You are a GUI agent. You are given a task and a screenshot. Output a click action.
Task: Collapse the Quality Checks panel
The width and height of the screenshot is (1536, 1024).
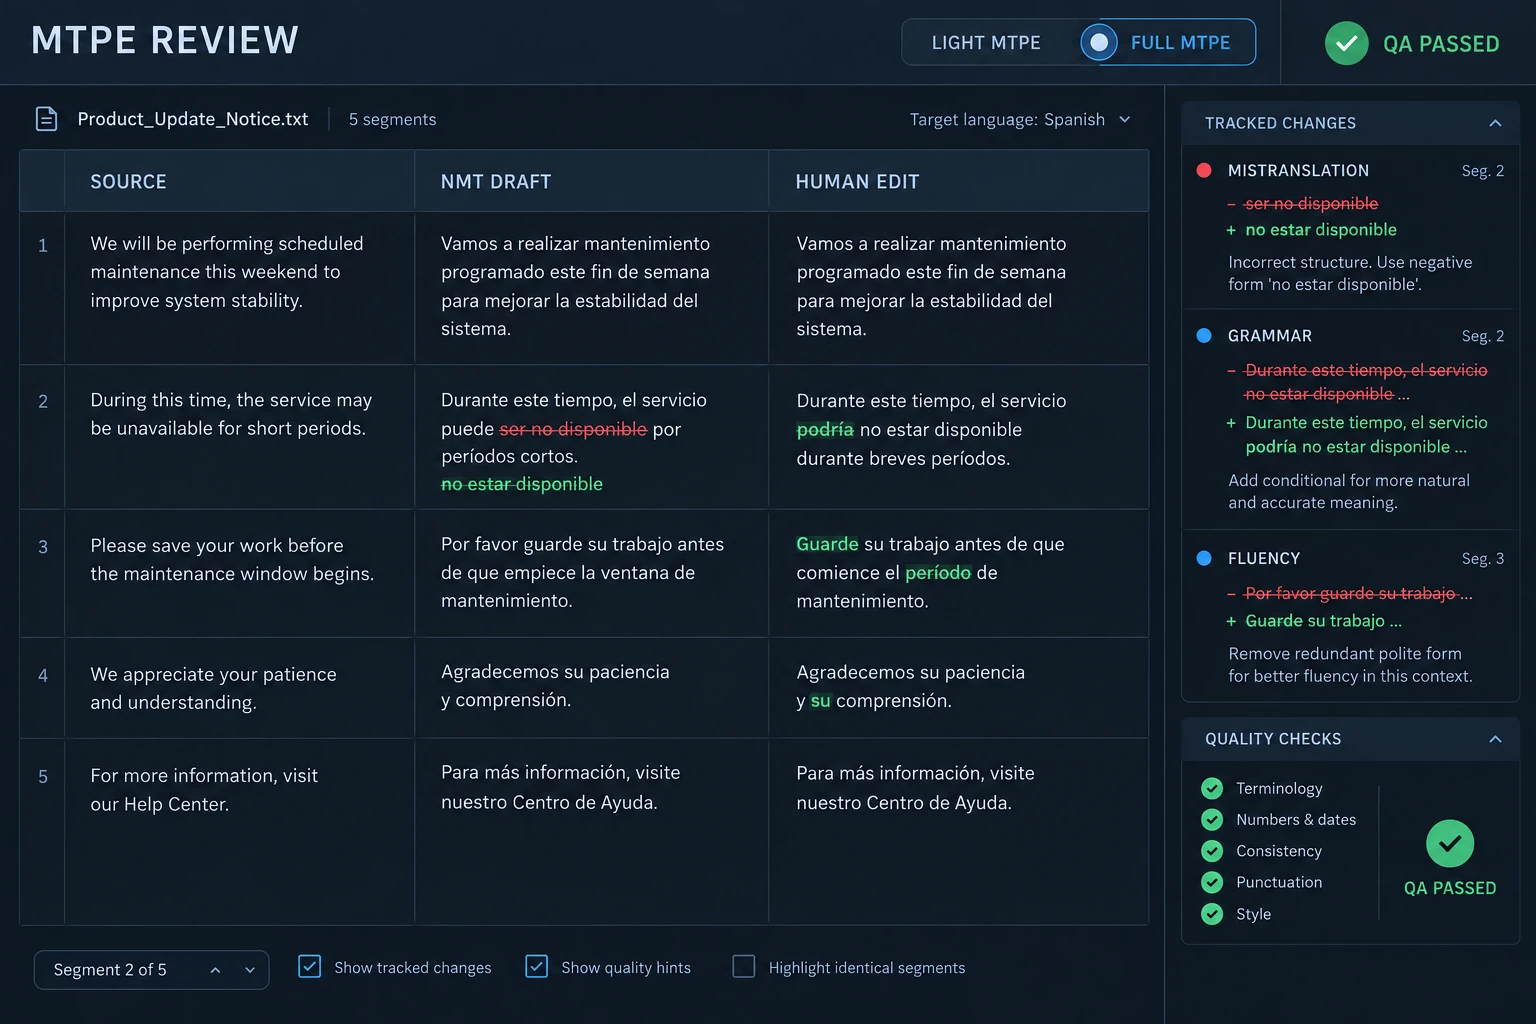click(1496, 739)
